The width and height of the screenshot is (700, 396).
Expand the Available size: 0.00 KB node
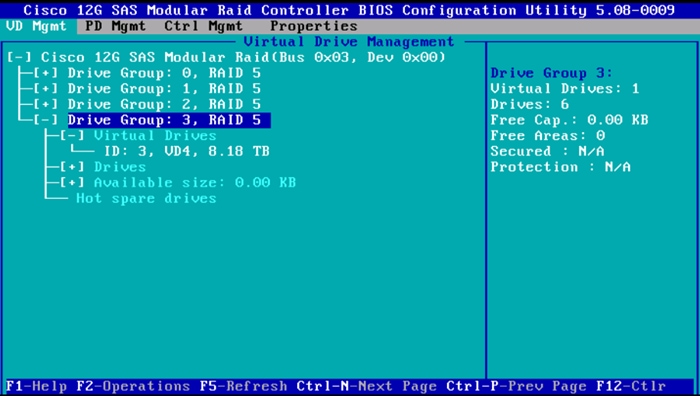pyautogui.click(x=72, y=183)
